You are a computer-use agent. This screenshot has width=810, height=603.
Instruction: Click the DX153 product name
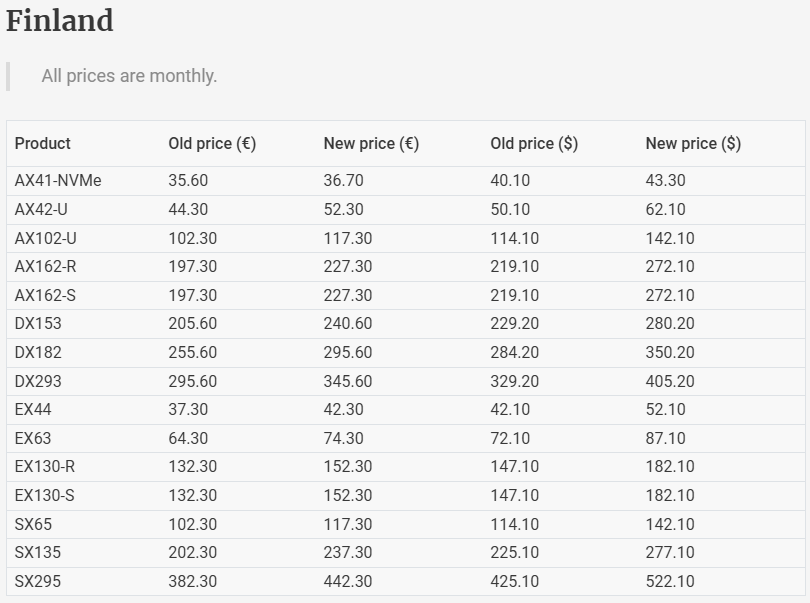(x=38, y=324)
